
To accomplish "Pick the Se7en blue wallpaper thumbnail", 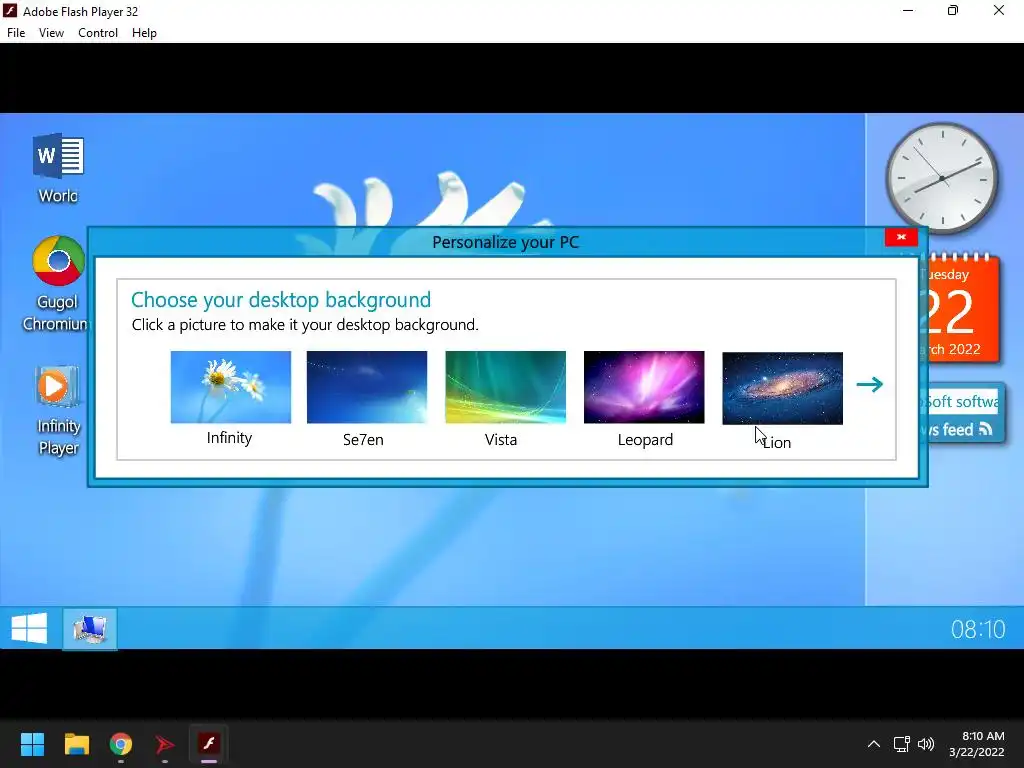I will click(x=367, y=387).
